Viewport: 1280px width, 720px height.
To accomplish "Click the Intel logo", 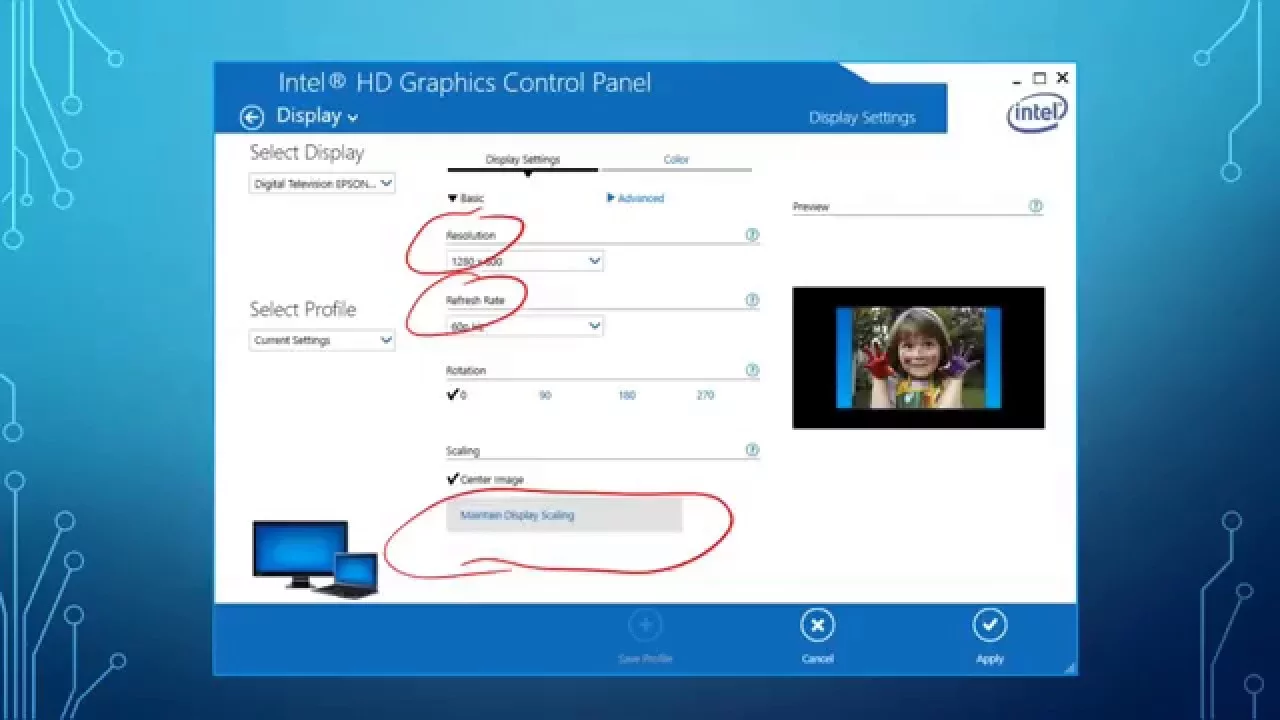I will point(1037,112).
